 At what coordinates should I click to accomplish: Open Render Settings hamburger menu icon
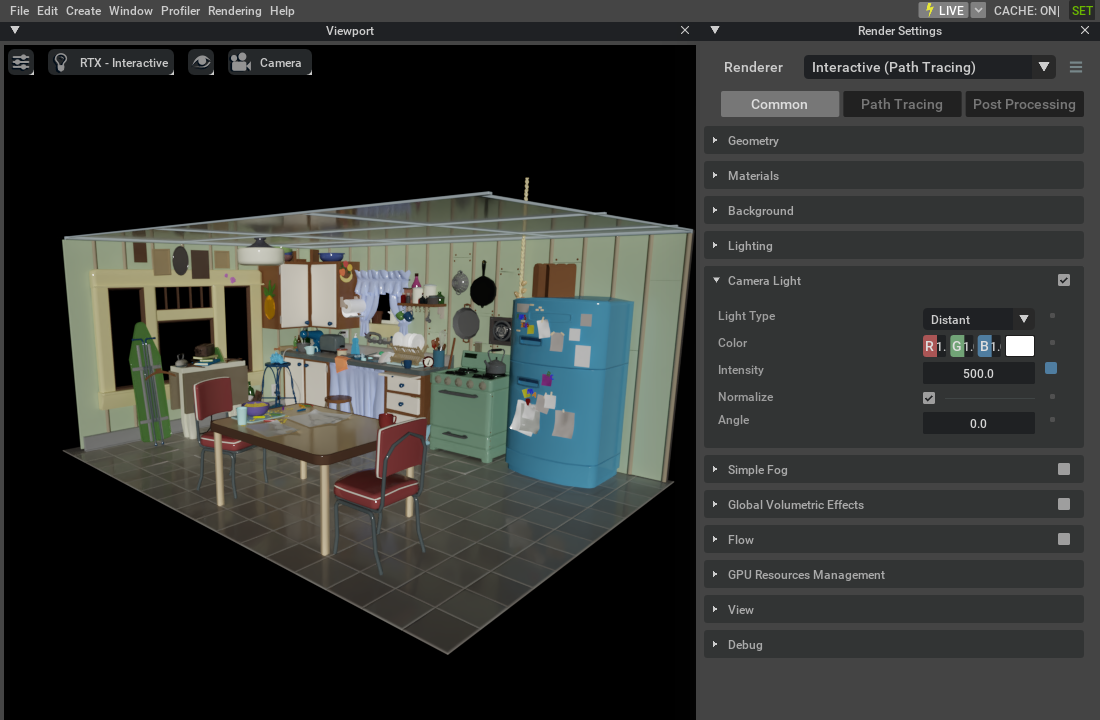[x=1075, y=67]
